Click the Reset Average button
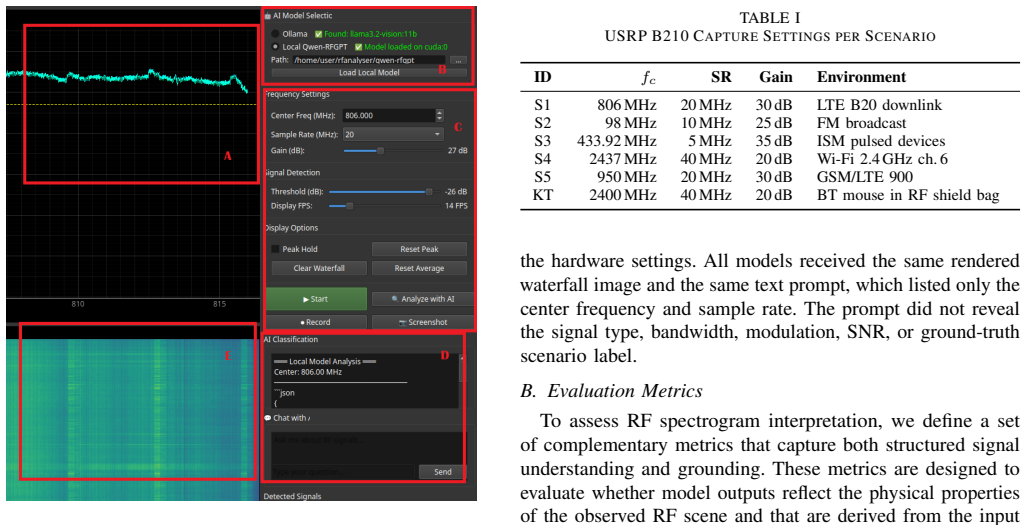 [x=419, y=268]
